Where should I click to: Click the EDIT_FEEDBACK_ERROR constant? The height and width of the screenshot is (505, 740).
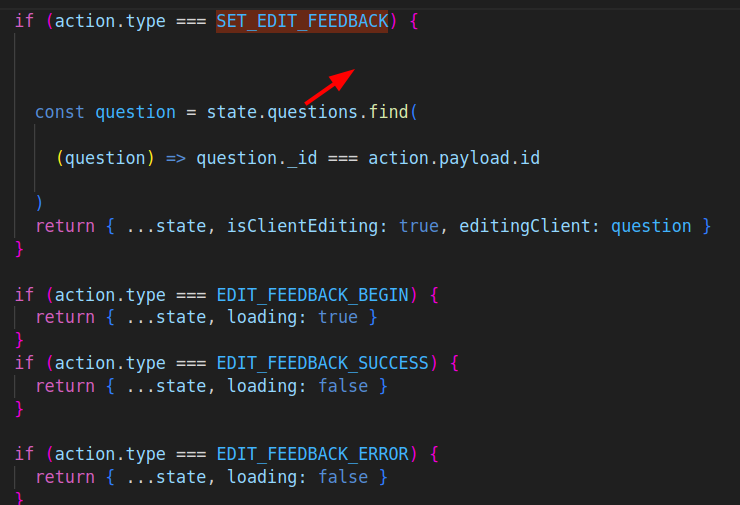[312, 453]
